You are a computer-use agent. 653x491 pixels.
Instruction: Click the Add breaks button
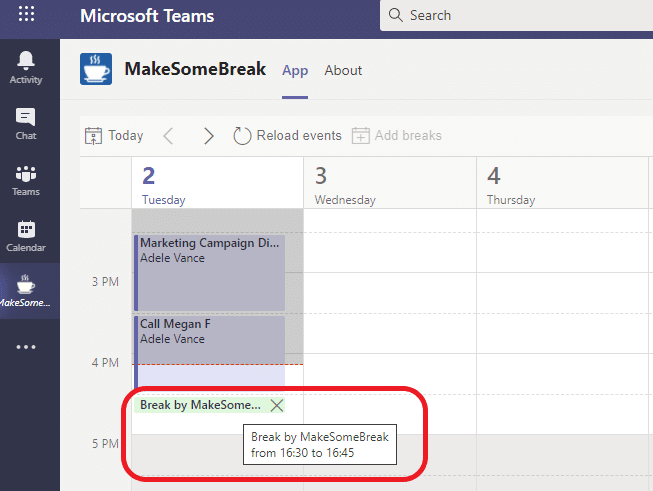click(397, 136)
